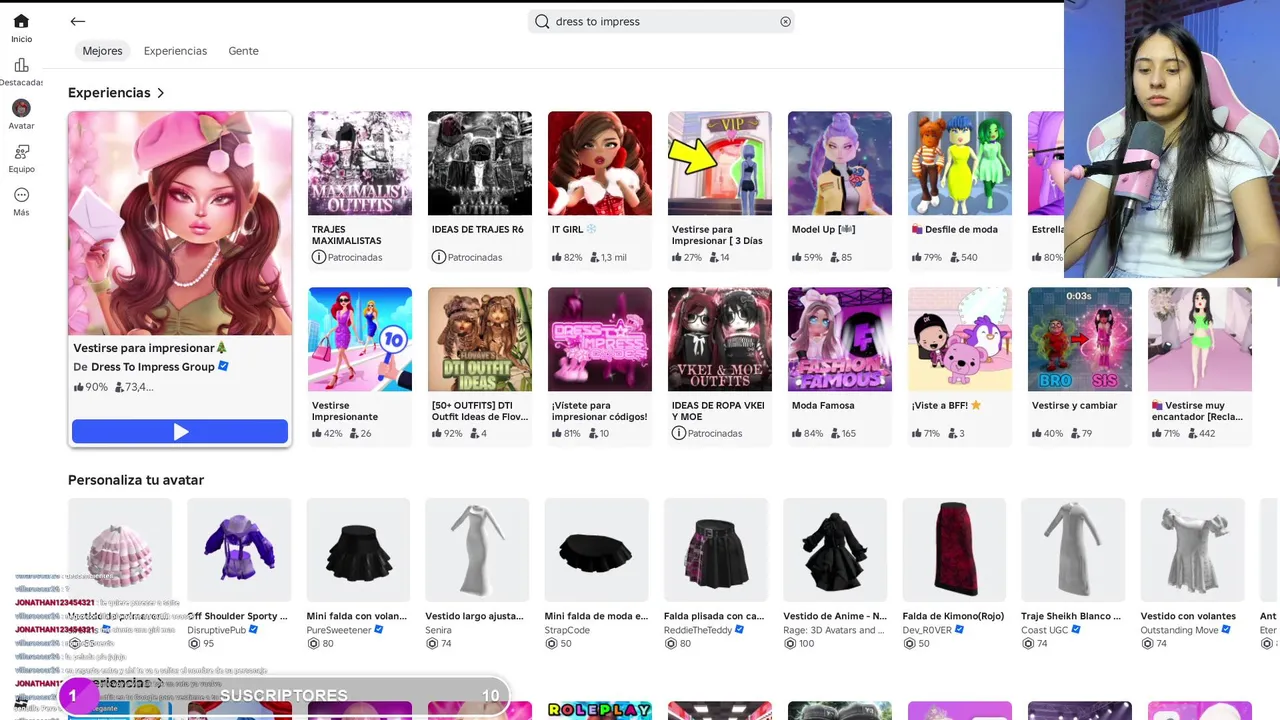Viewport: 1280px width, 720px height.
Task: Open the Destacadas charts icon in sidebar
Action: click(21, 65)
